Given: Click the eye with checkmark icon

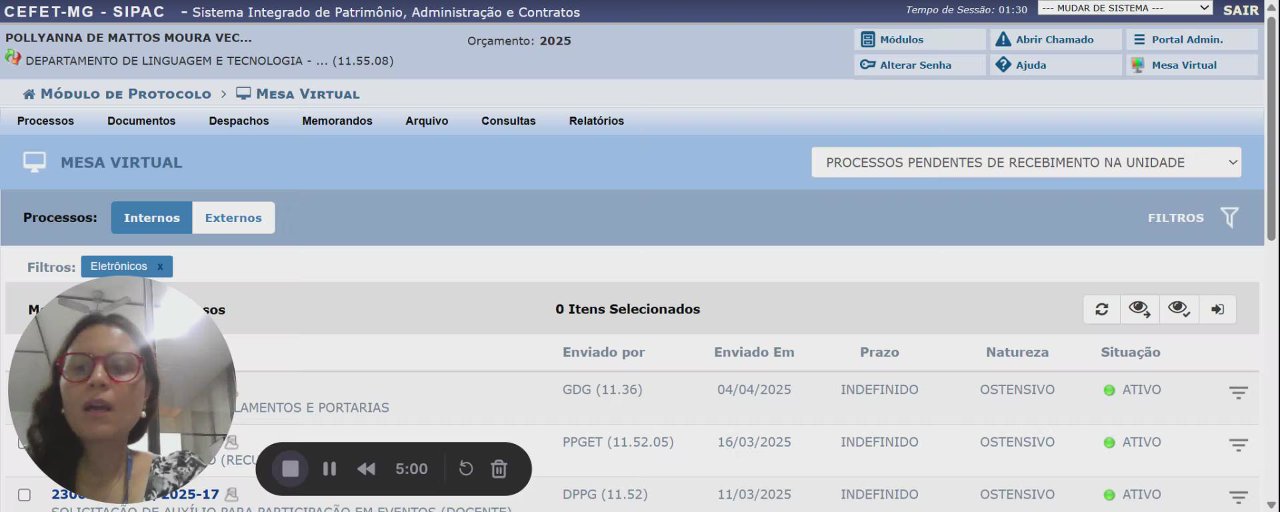Looking at the screenshot, I should [x=1179, y=310].
